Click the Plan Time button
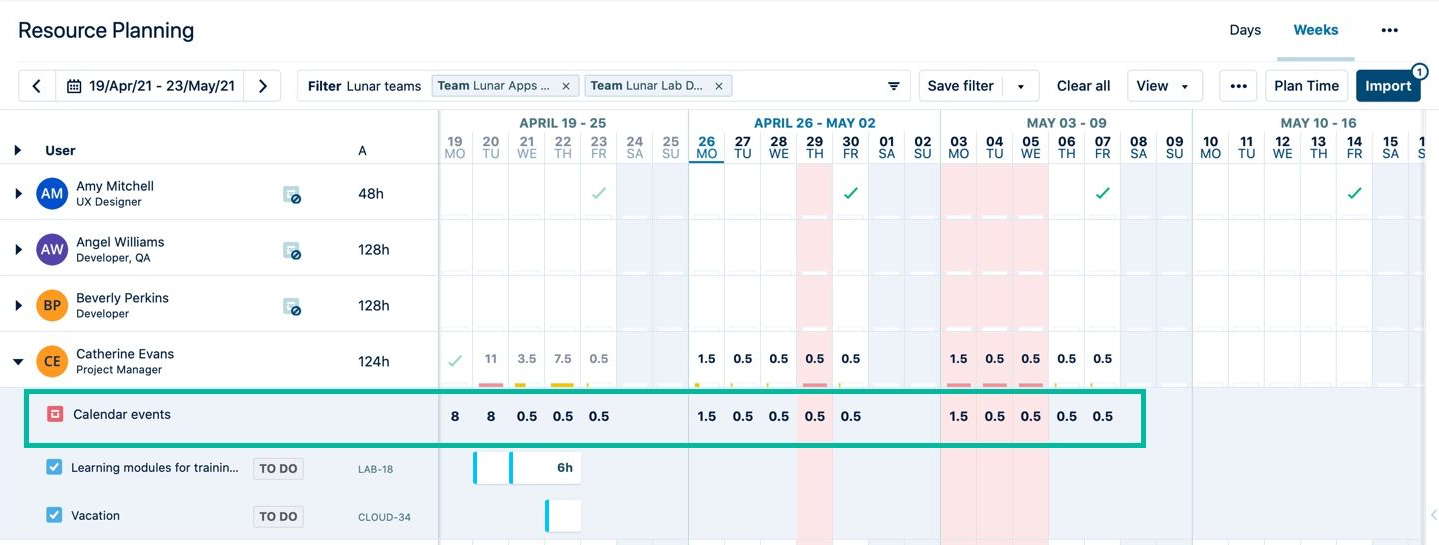 tap(1306, 86)
